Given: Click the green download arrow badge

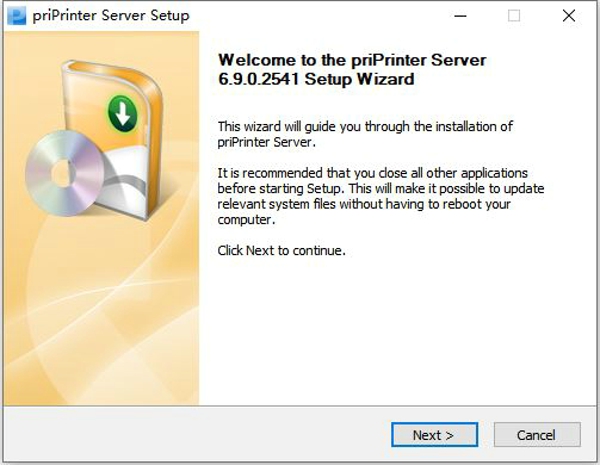Looking at the screenshot, I should [123, 113].
